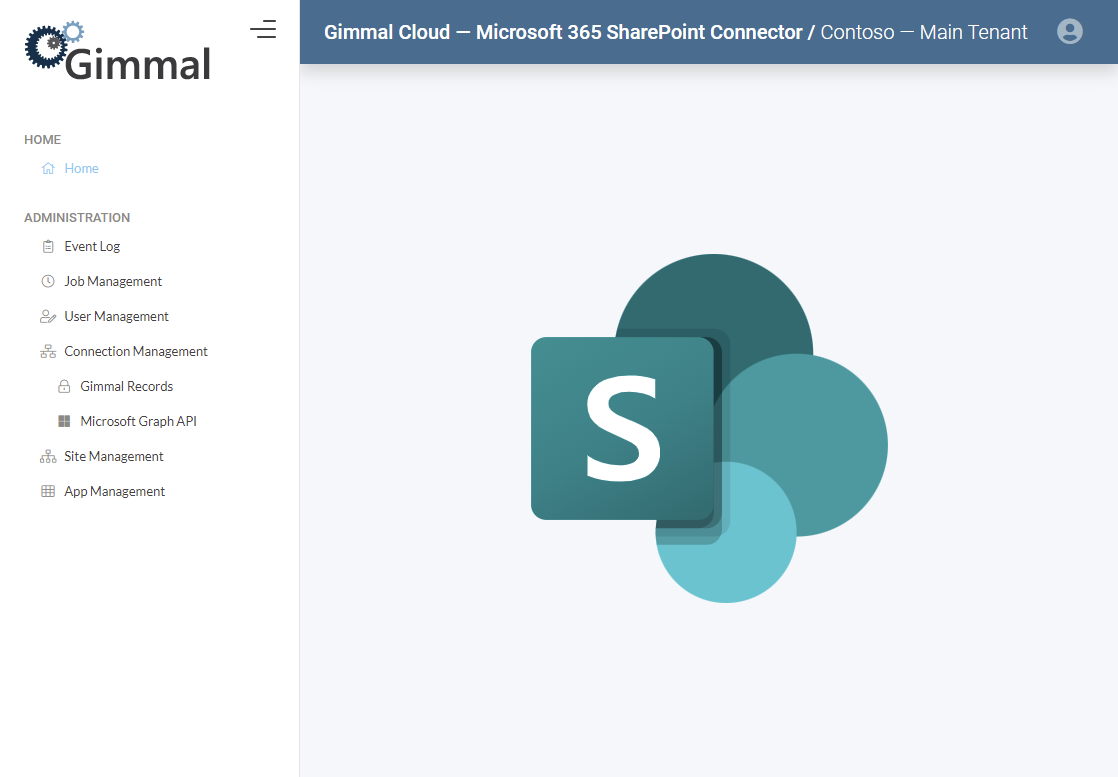Select the Event Log clipboard icon
This screenshot has height=777, width=1118.
tap(48, 245)
